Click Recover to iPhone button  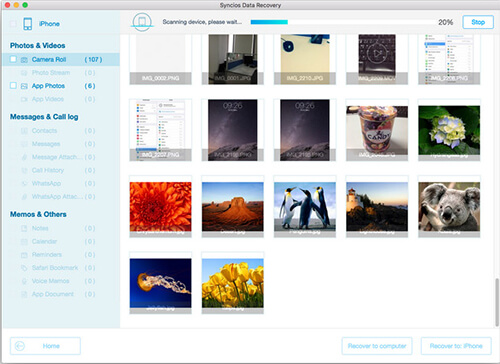click(x=456, y=346)
